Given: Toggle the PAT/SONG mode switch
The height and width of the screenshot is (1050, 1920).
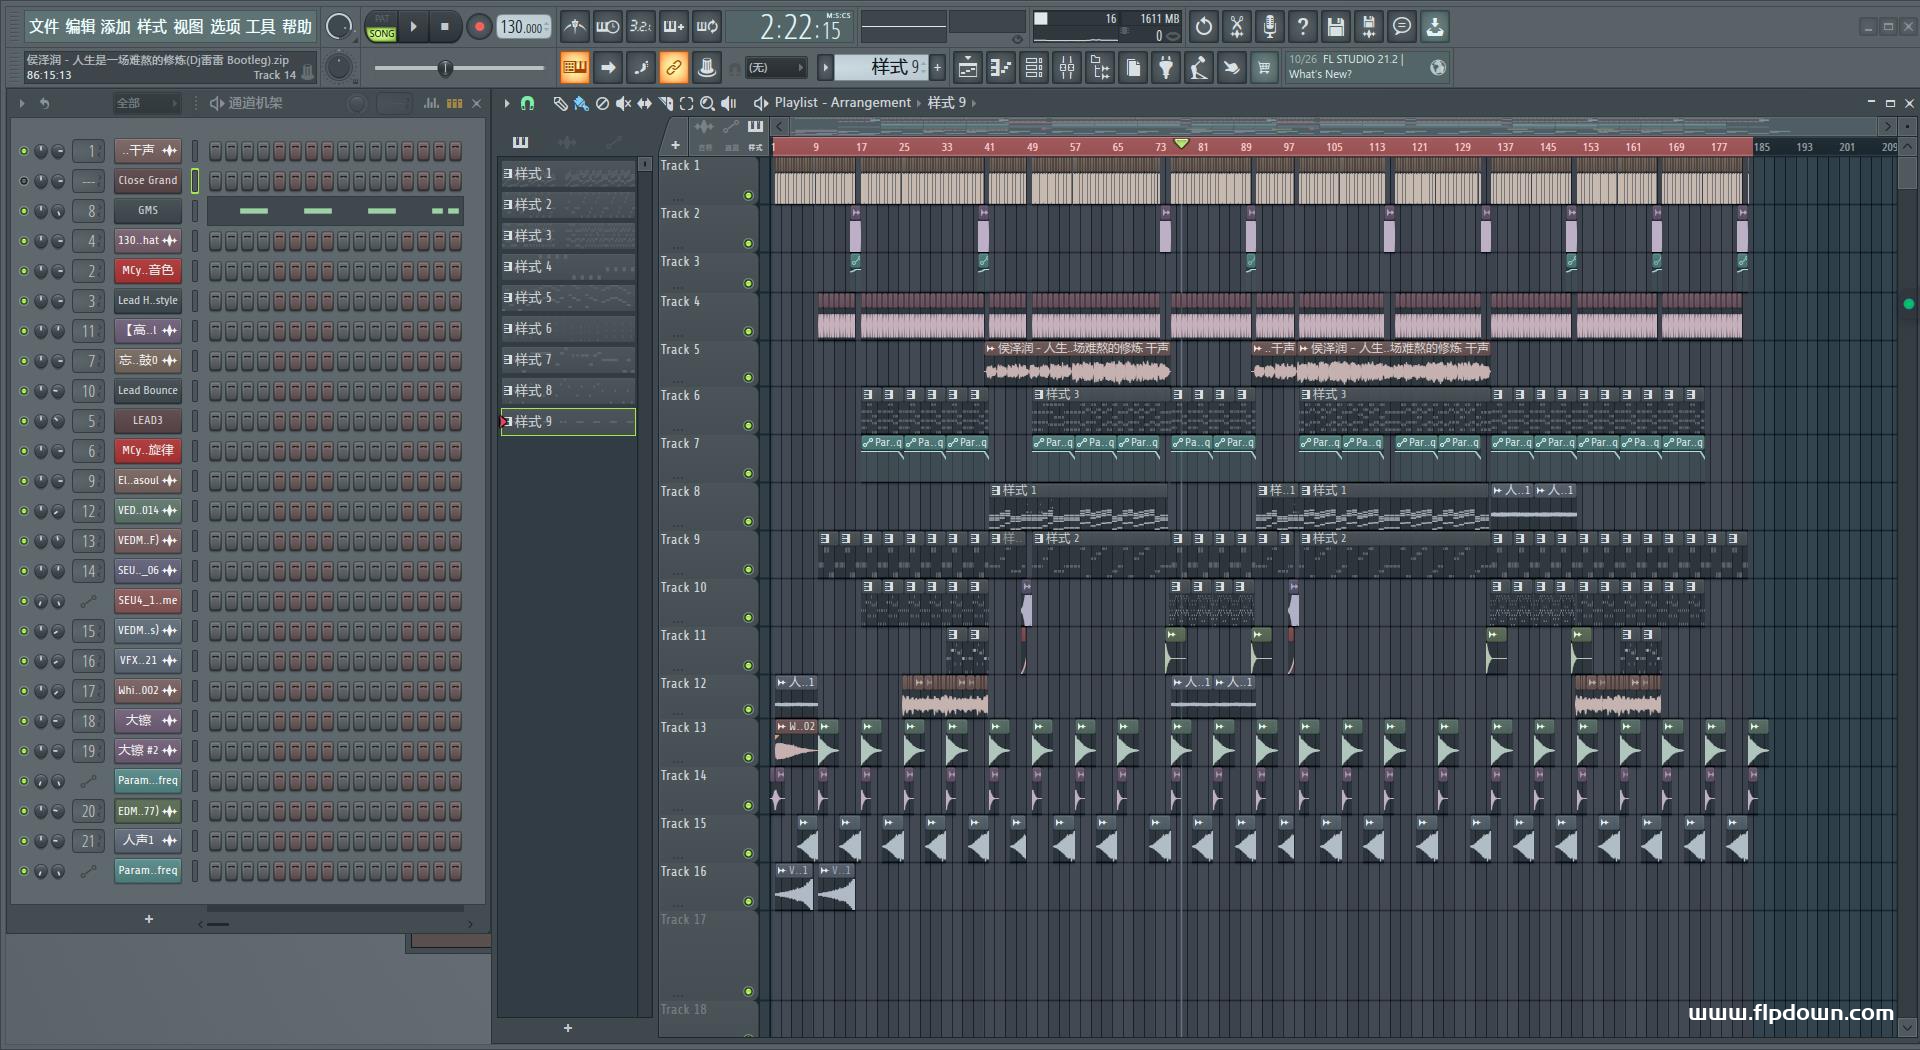Looking at the screenshot, I should [x=382, y=27].
